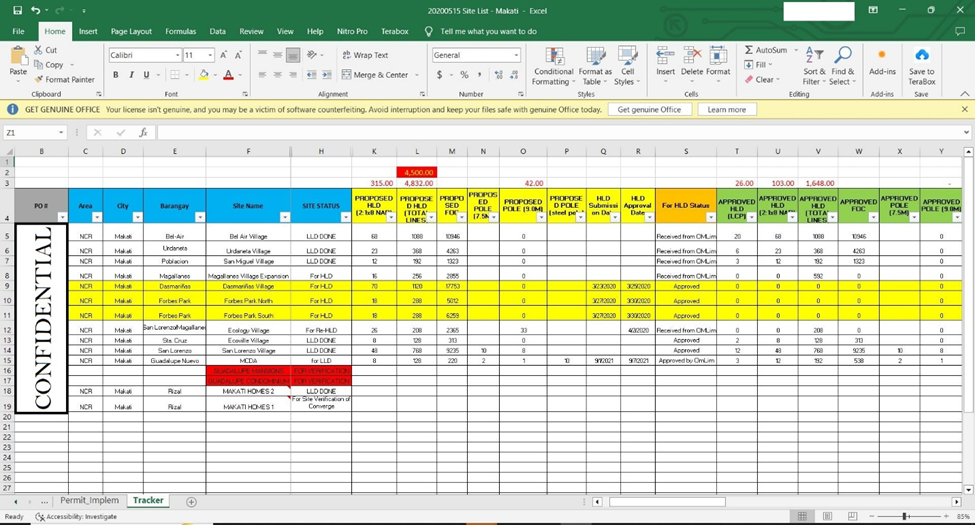Screen dimensions: 975x525
Task: Open the Font name Calibri dropdown
Action: (177, 55)
